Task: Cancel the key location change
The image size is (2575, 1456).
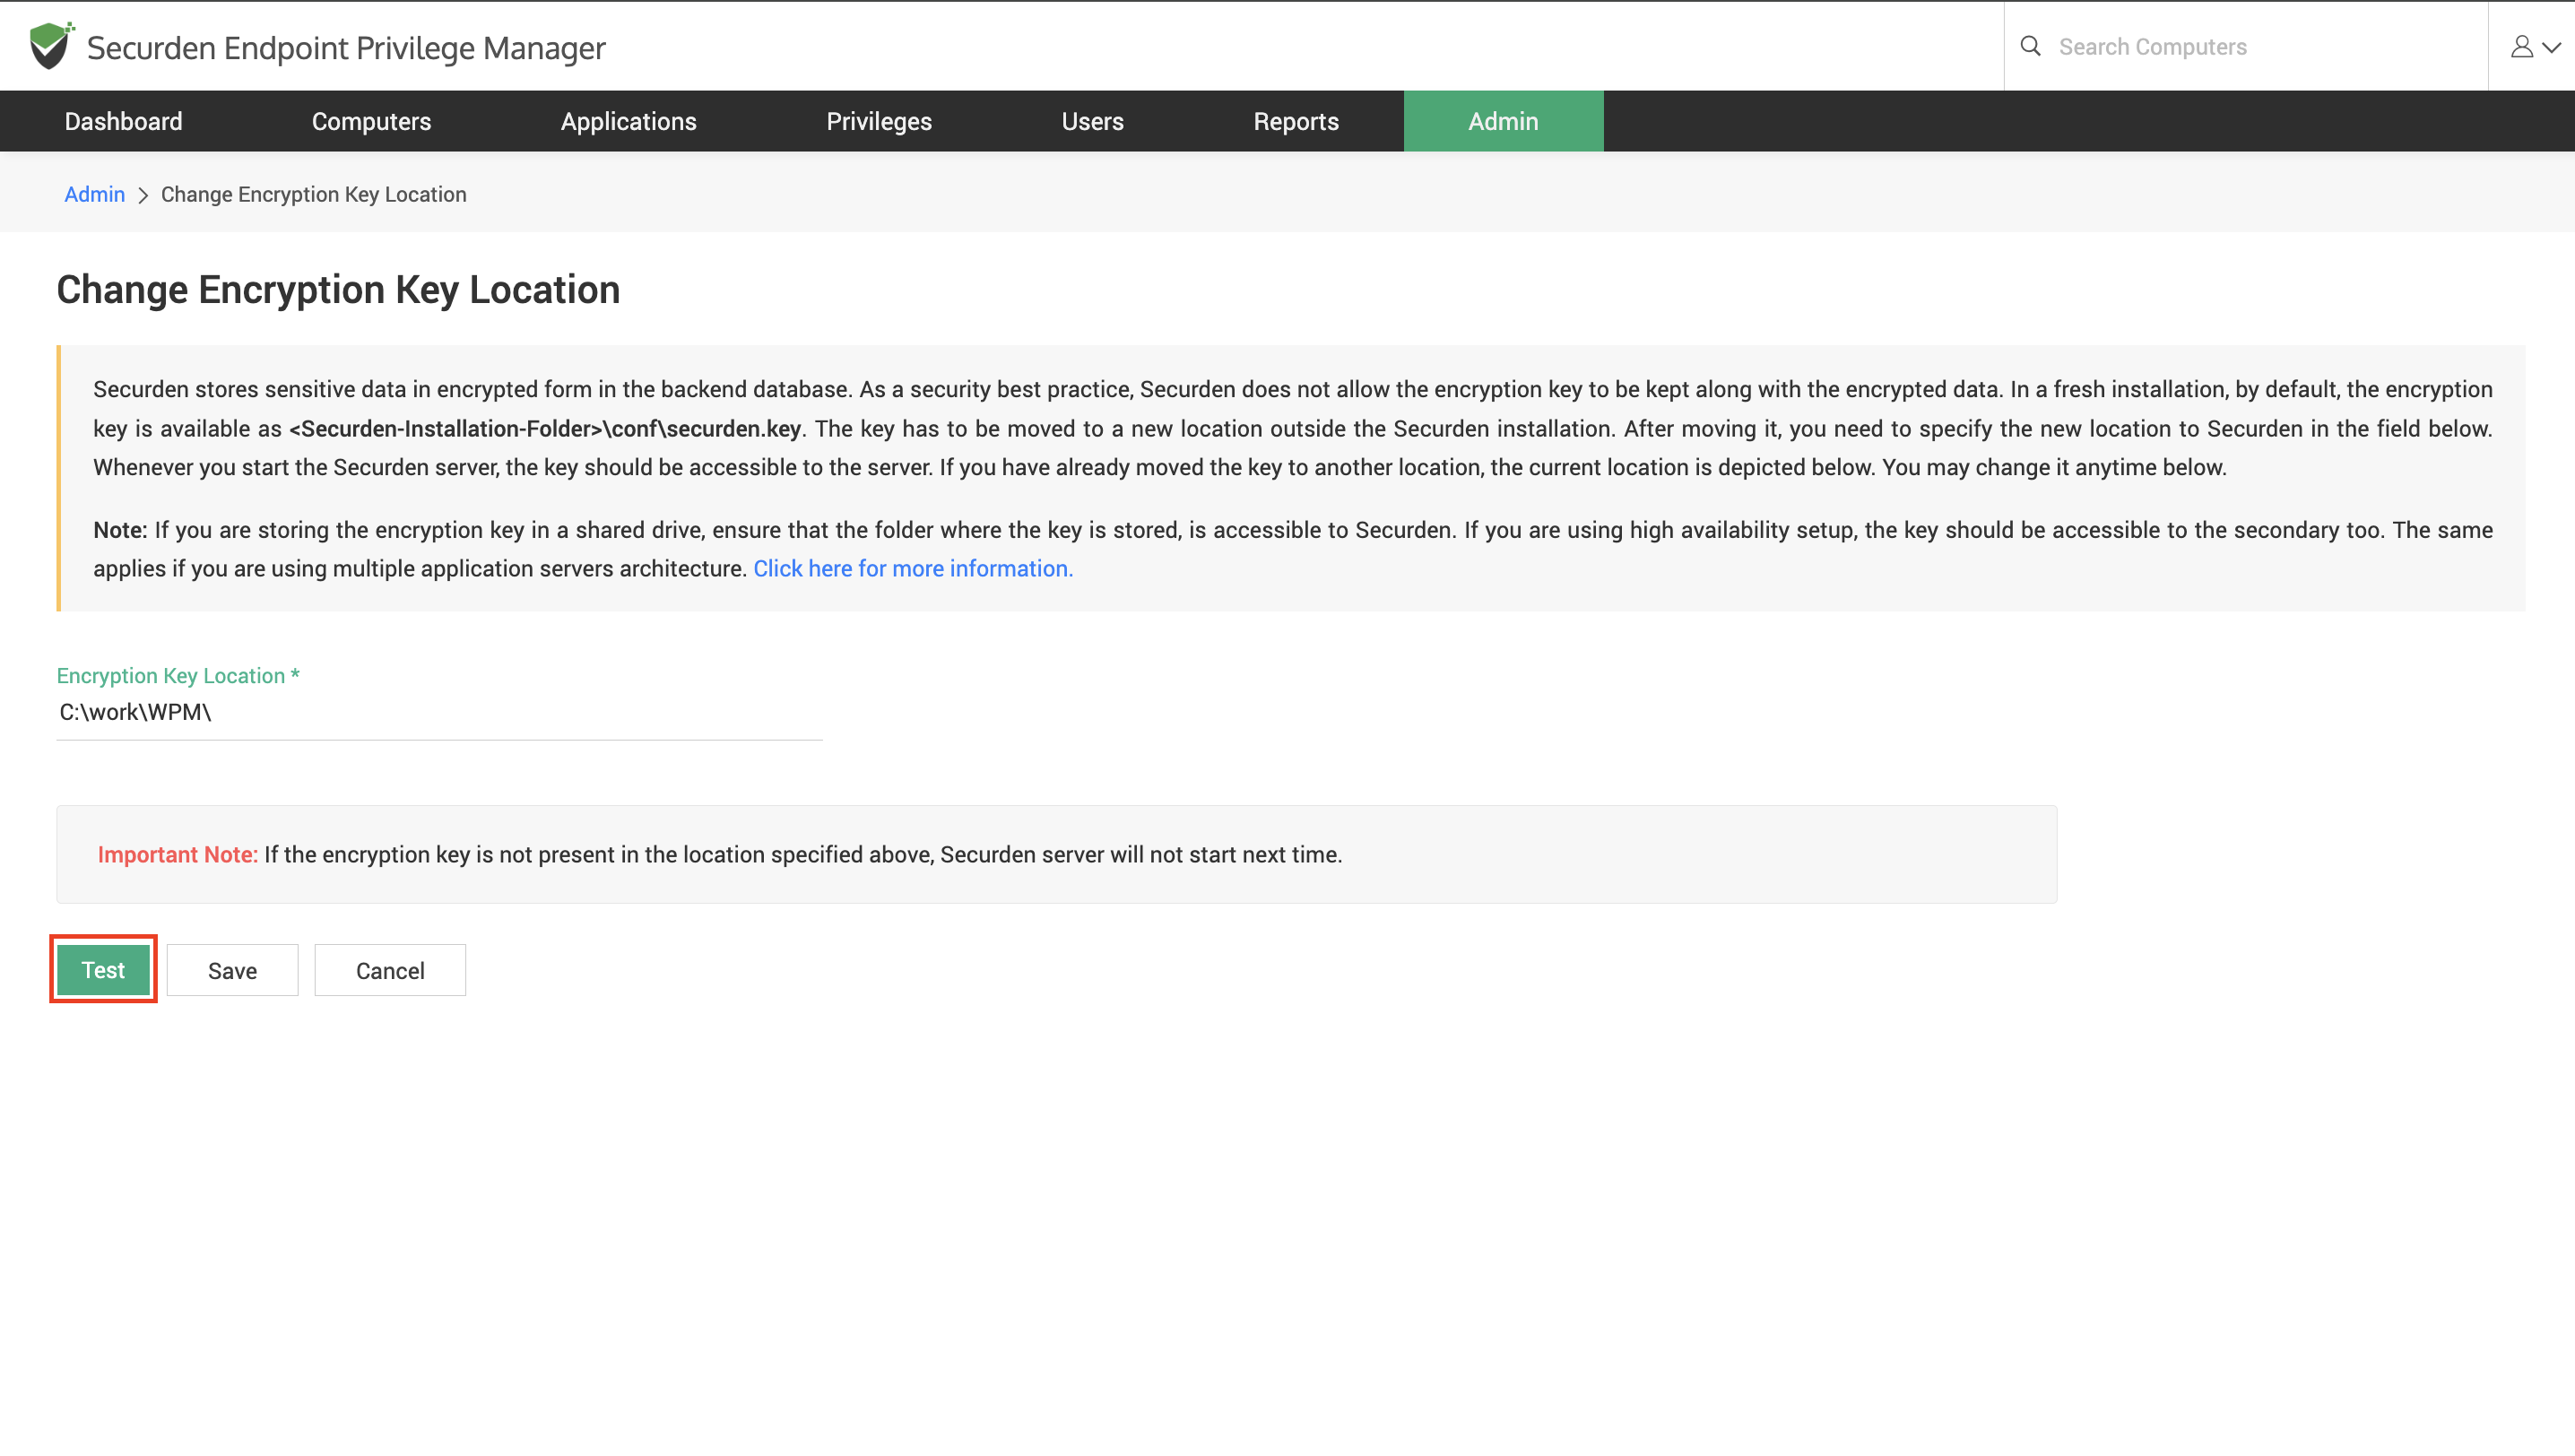Action: point(390,970)
